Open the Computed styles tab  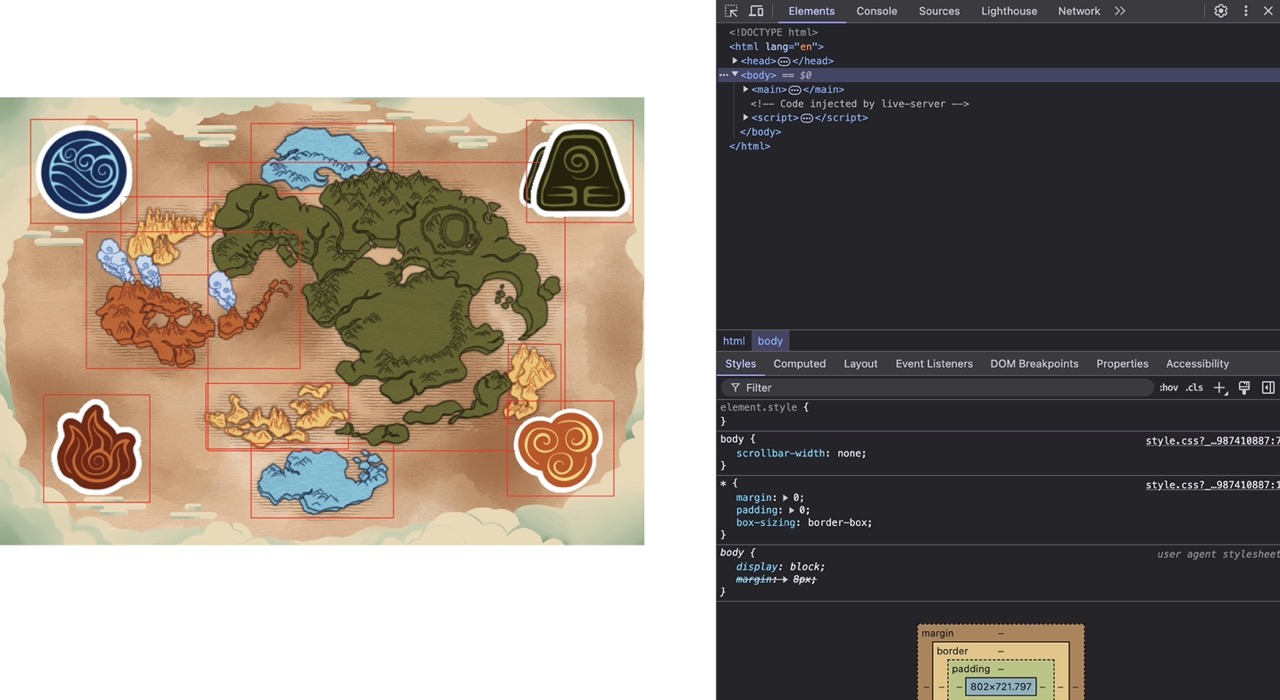pyautogui.click(x=799, y=364)
